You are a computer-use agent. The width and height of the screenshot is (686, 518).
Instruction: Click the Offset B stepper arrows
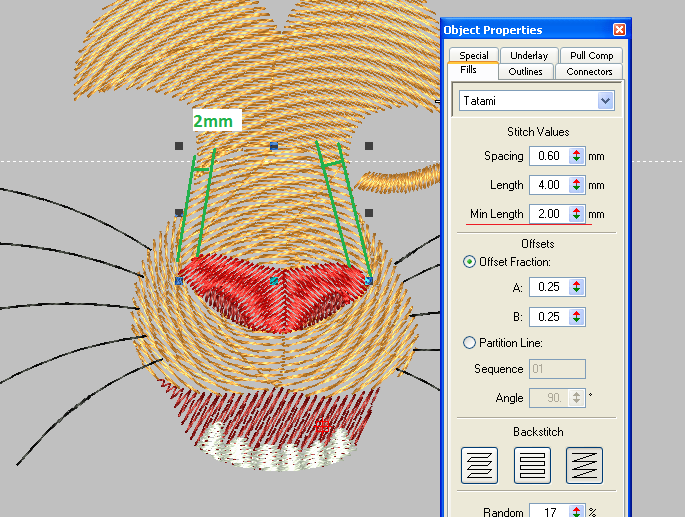576,316
